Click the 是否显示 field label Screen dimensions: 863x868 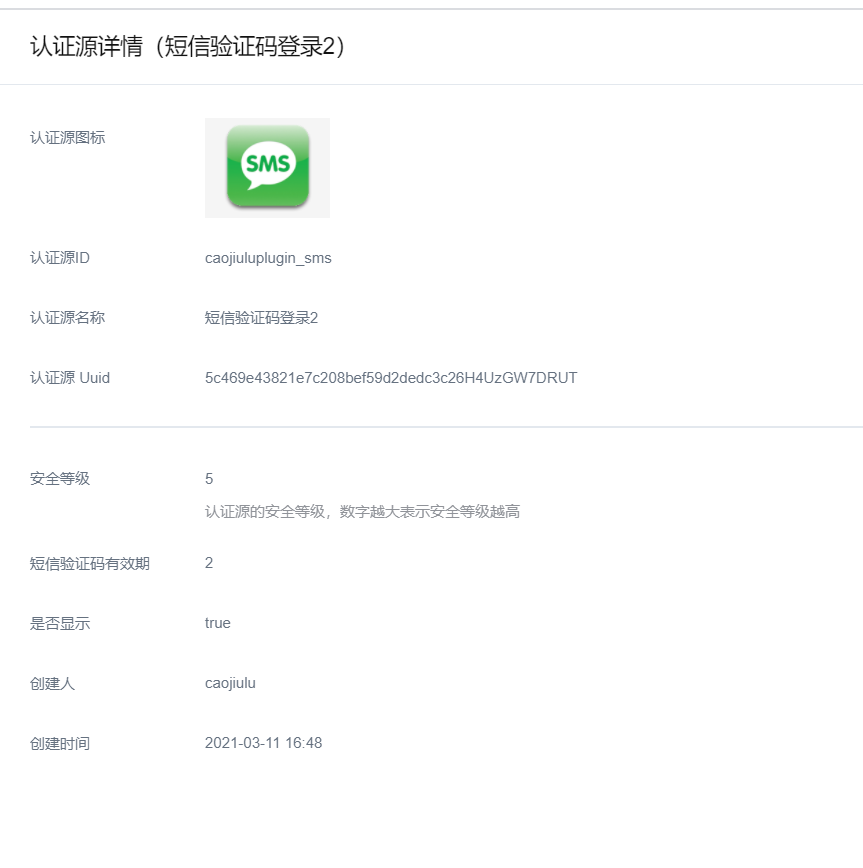(60, 623)
